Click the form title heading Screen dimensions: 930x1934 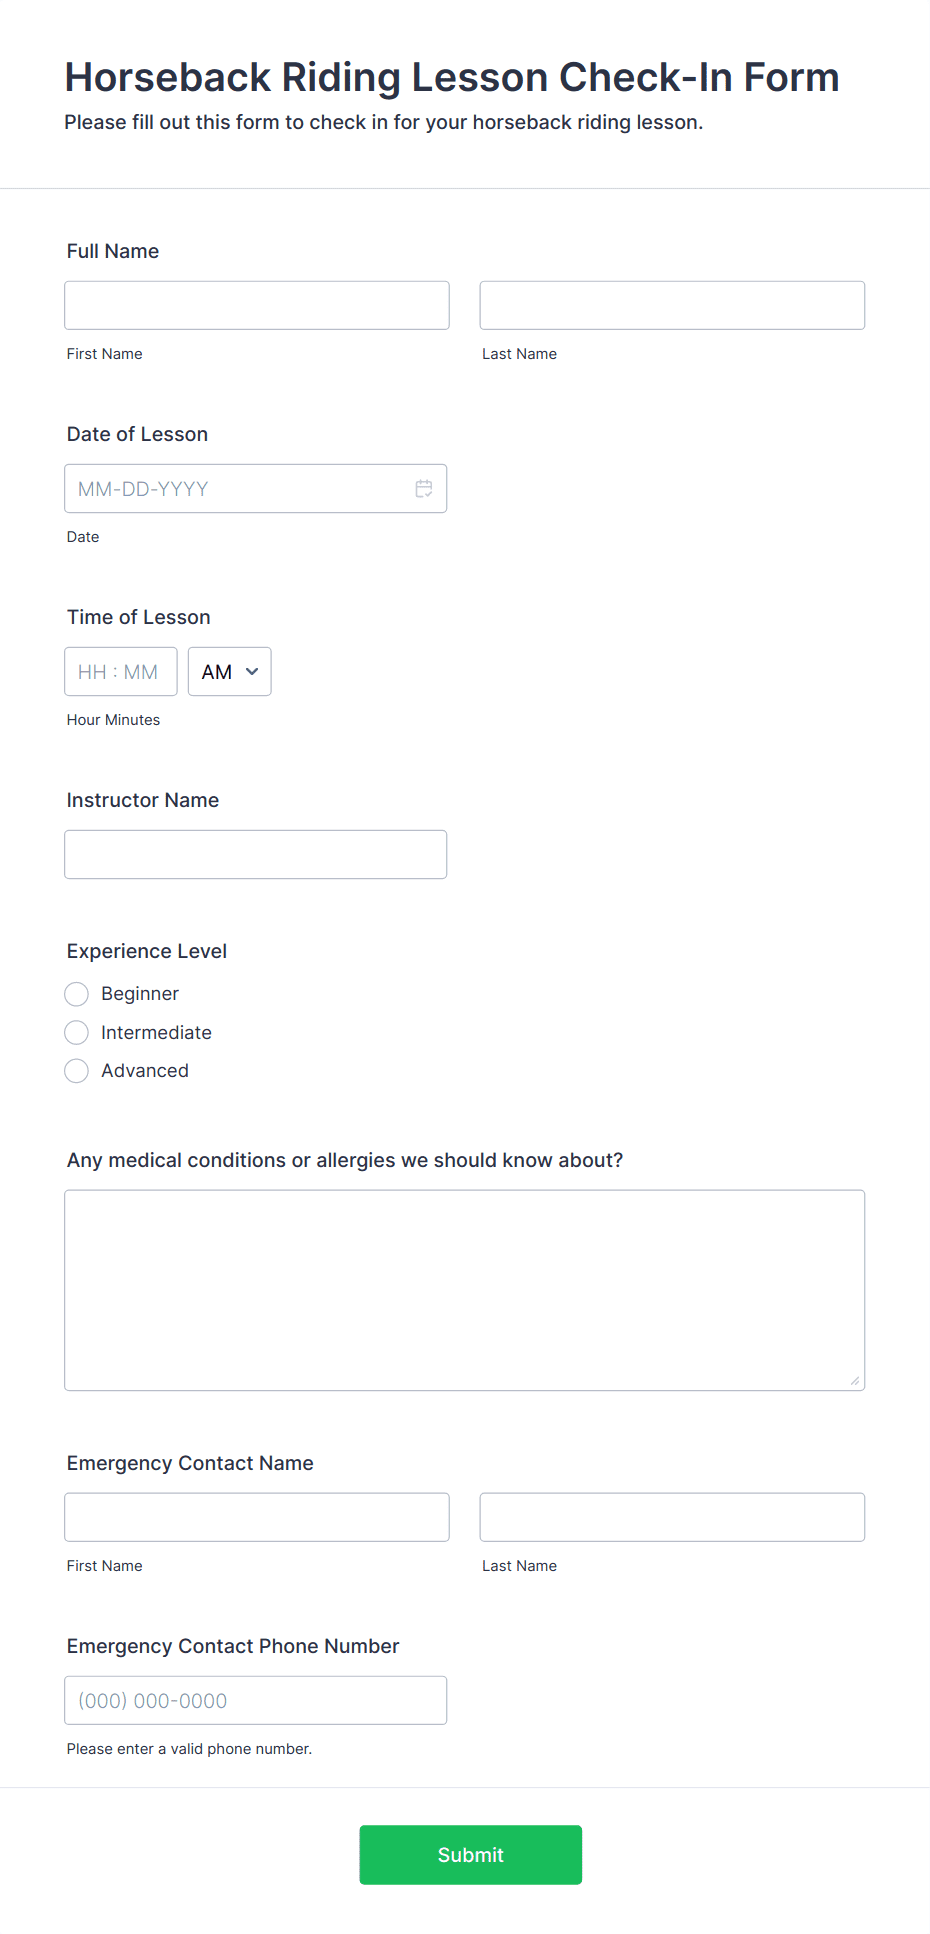(x=452, y=77)
